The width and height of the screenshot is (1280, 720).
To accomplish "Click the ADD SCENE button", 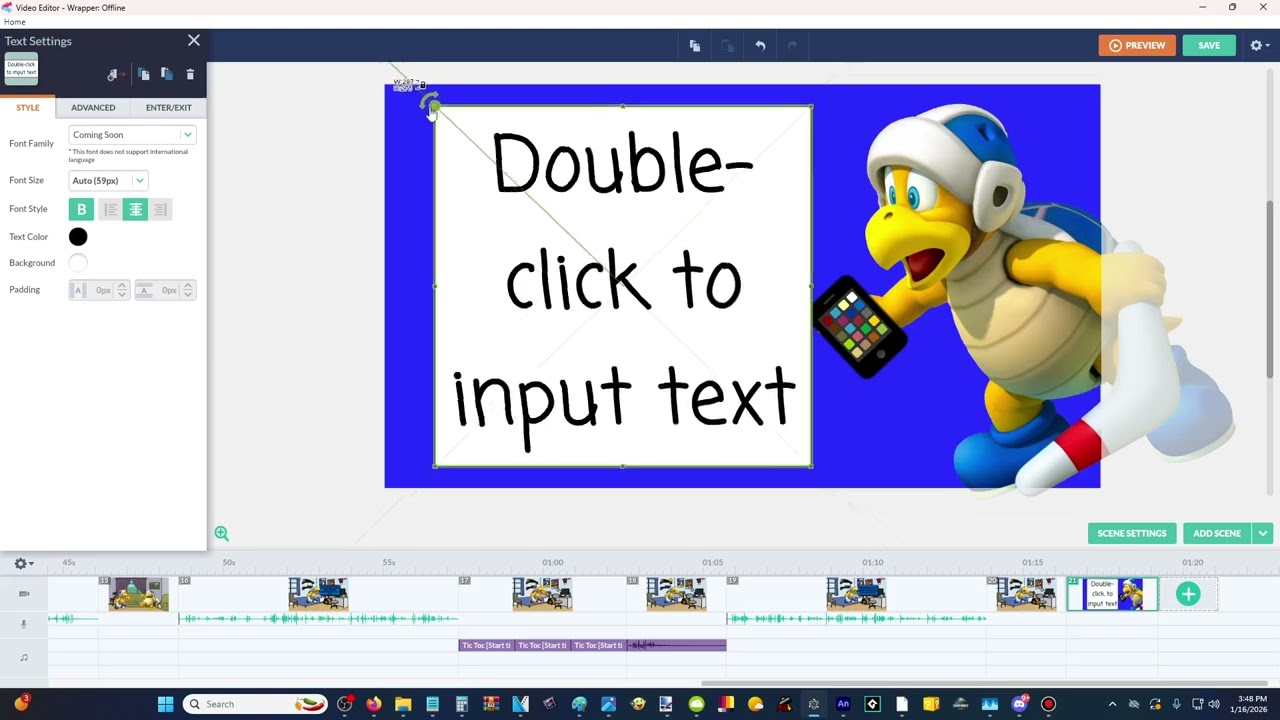I will (x=1217, y=533).
